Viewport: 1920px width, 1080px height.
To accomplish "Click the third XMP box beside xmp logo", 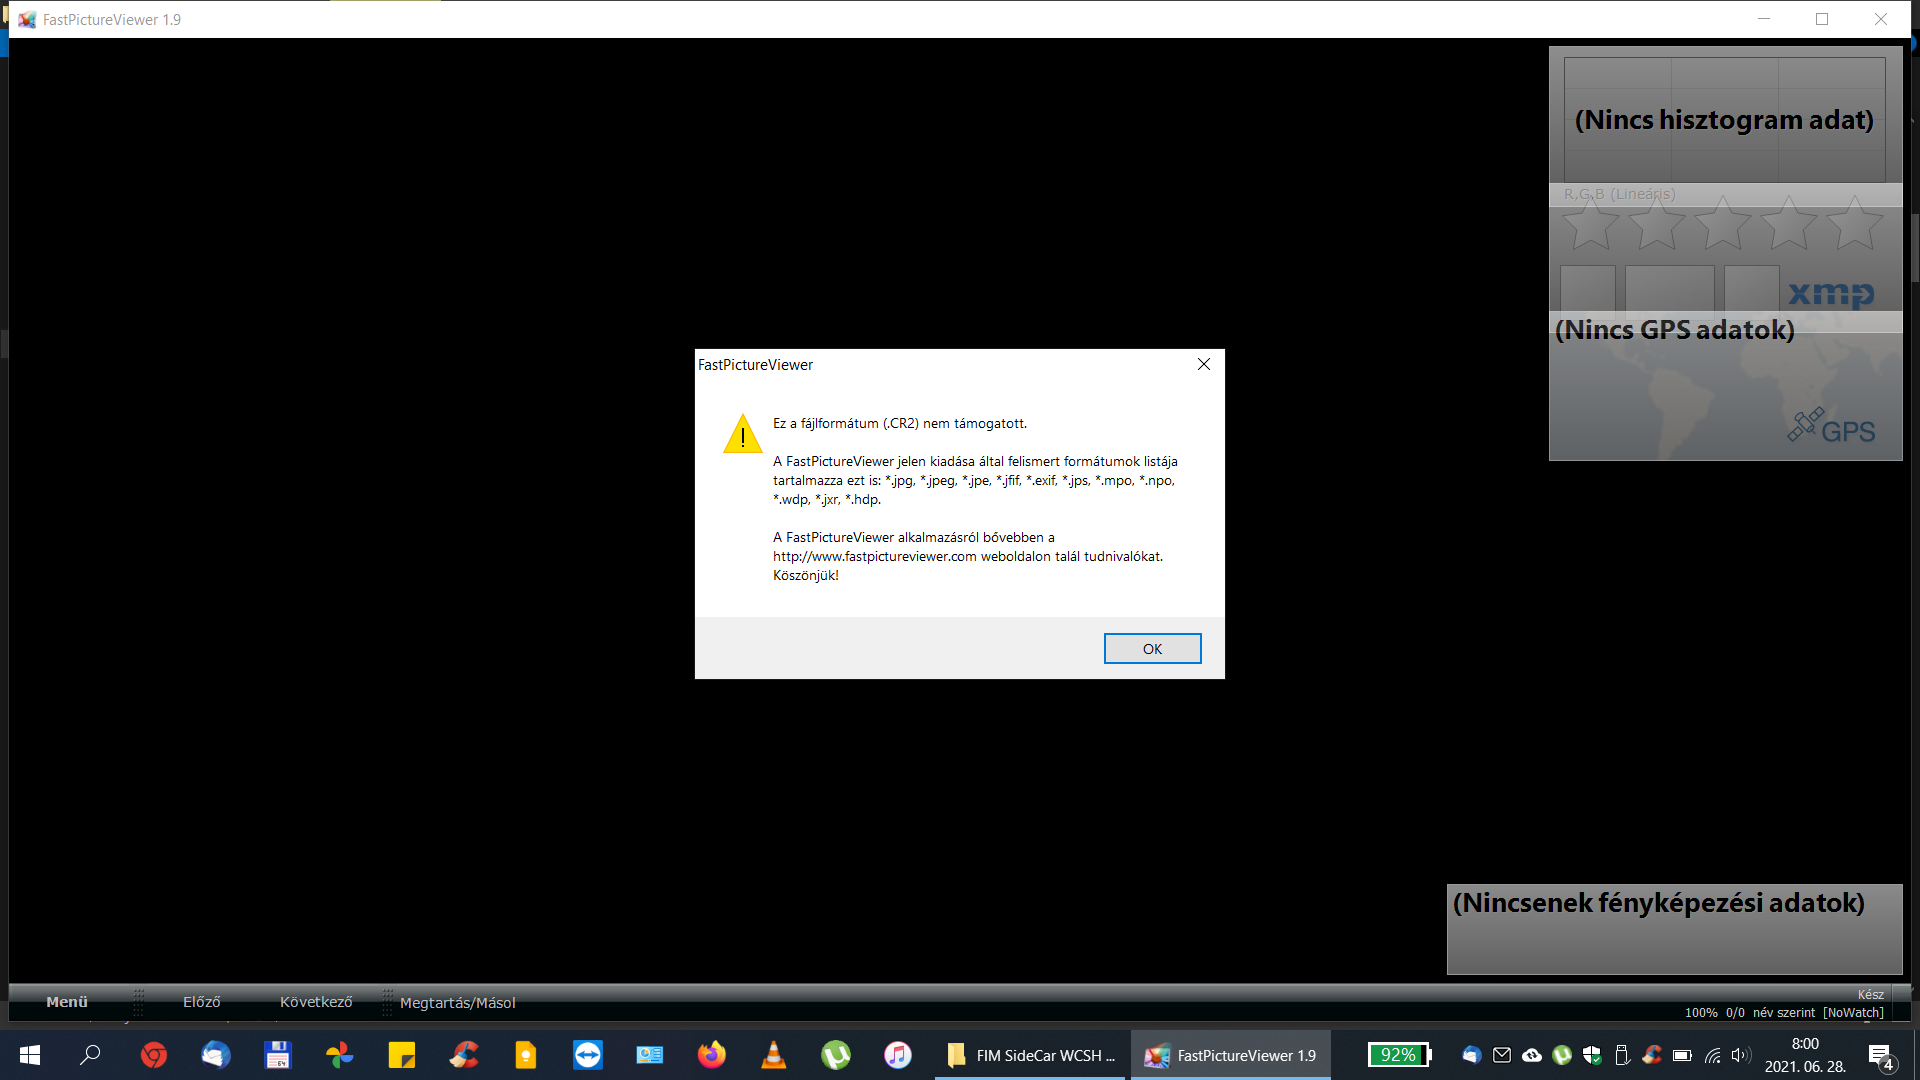I will [1752, 288].
